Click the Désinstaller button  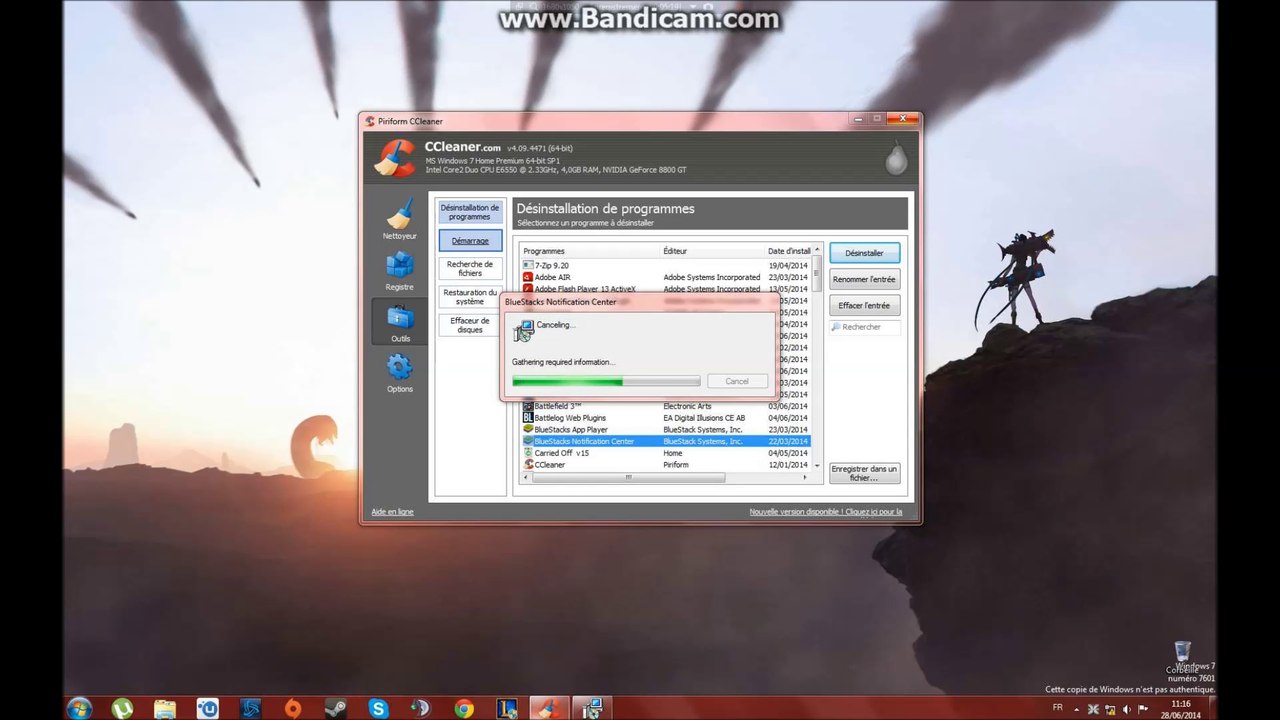(864, 253)
